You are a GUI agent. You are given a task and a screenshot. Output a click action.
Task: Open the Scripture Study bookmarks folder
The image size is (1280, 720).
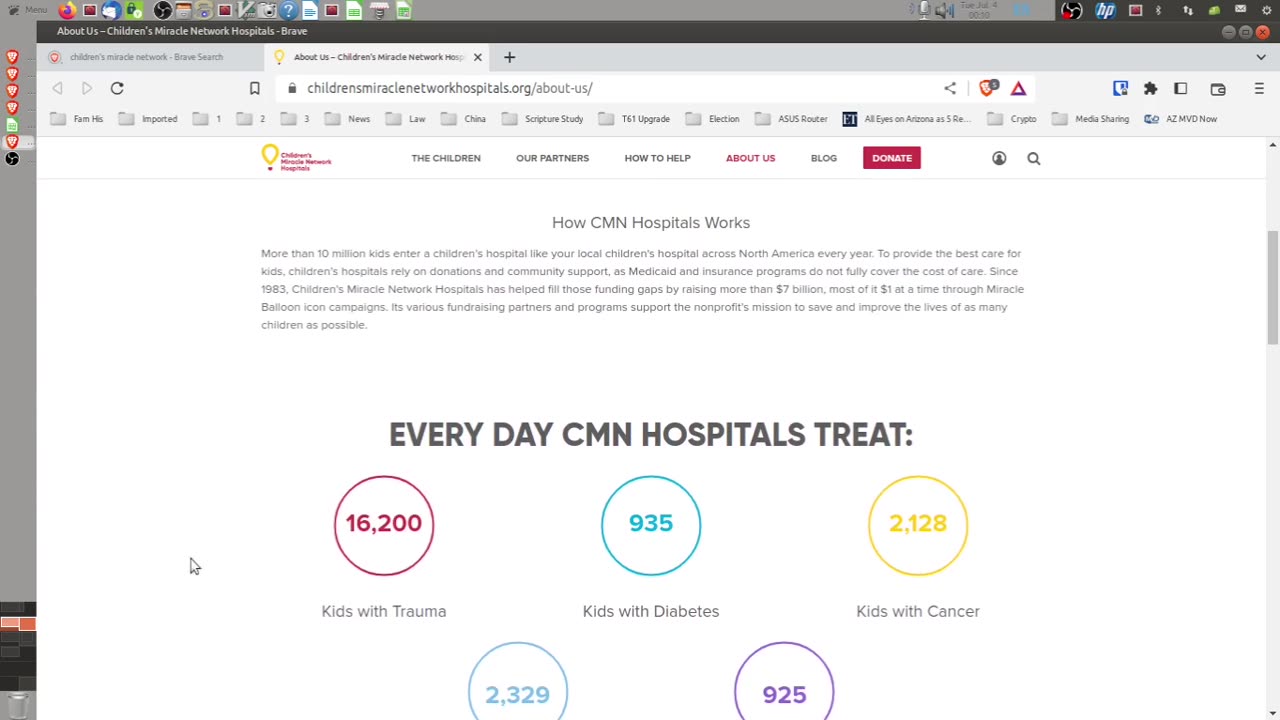click(x=543, y=119)
